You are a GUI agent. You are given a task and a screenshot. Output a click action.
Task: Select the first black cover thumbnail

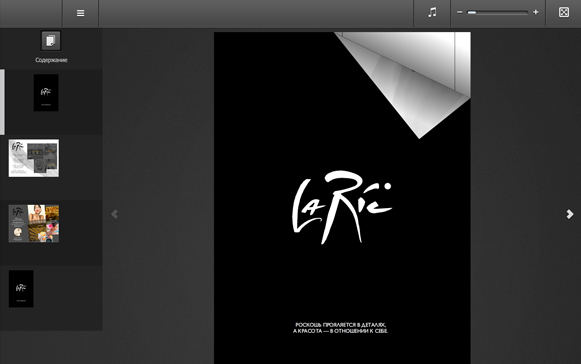pyautogui.click(x=46, y=93)
